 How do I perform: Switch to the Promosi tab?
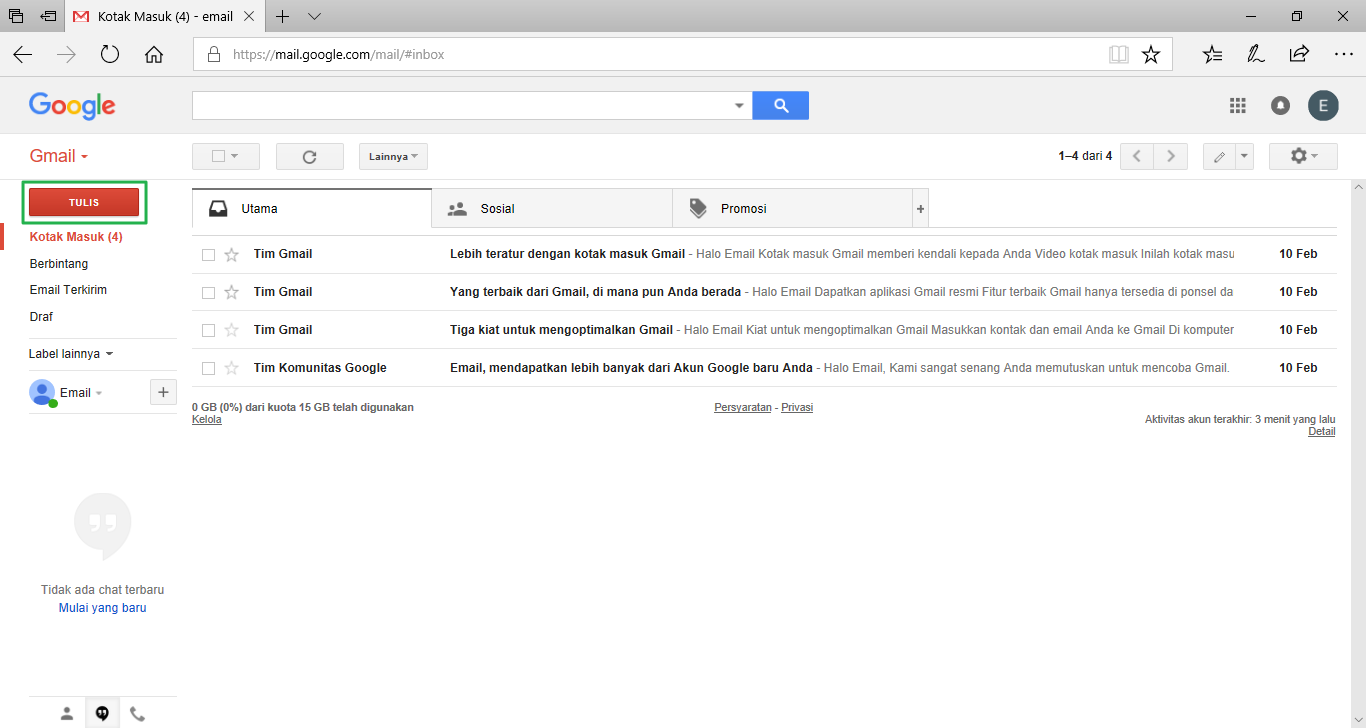(792, 209)
